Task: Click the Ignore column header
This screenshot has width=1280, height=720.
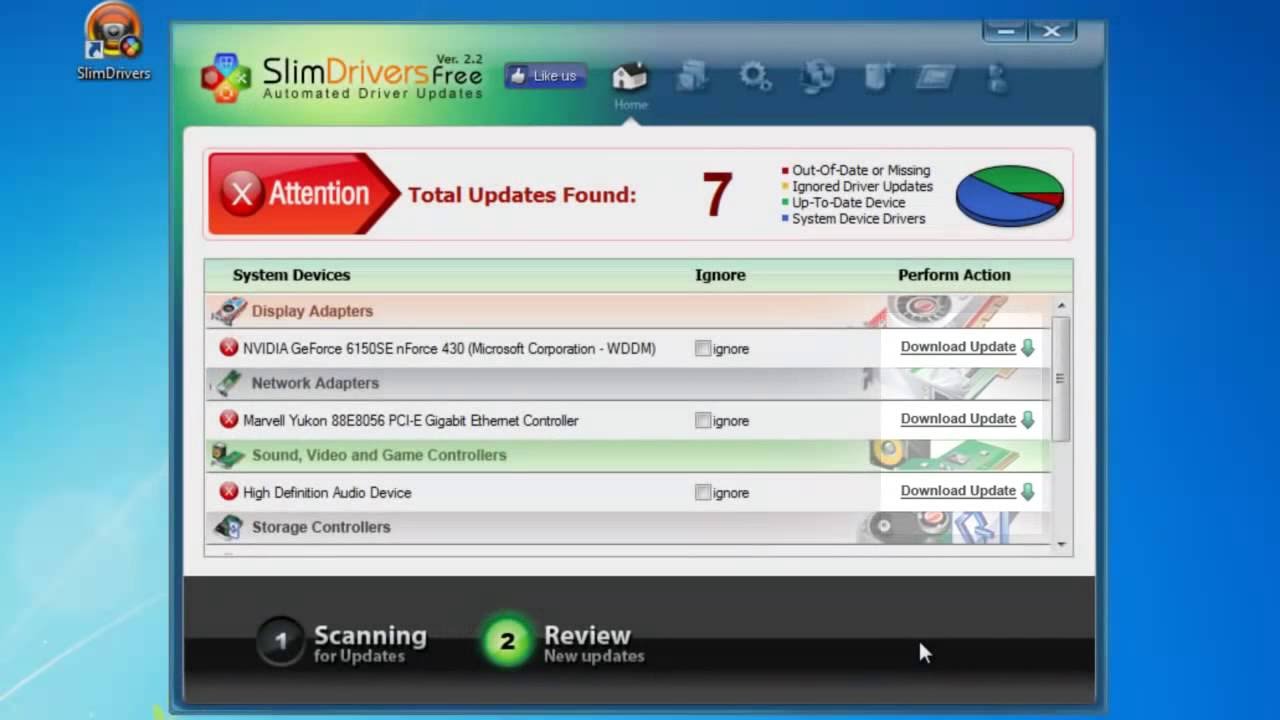Action: point(720,275)
